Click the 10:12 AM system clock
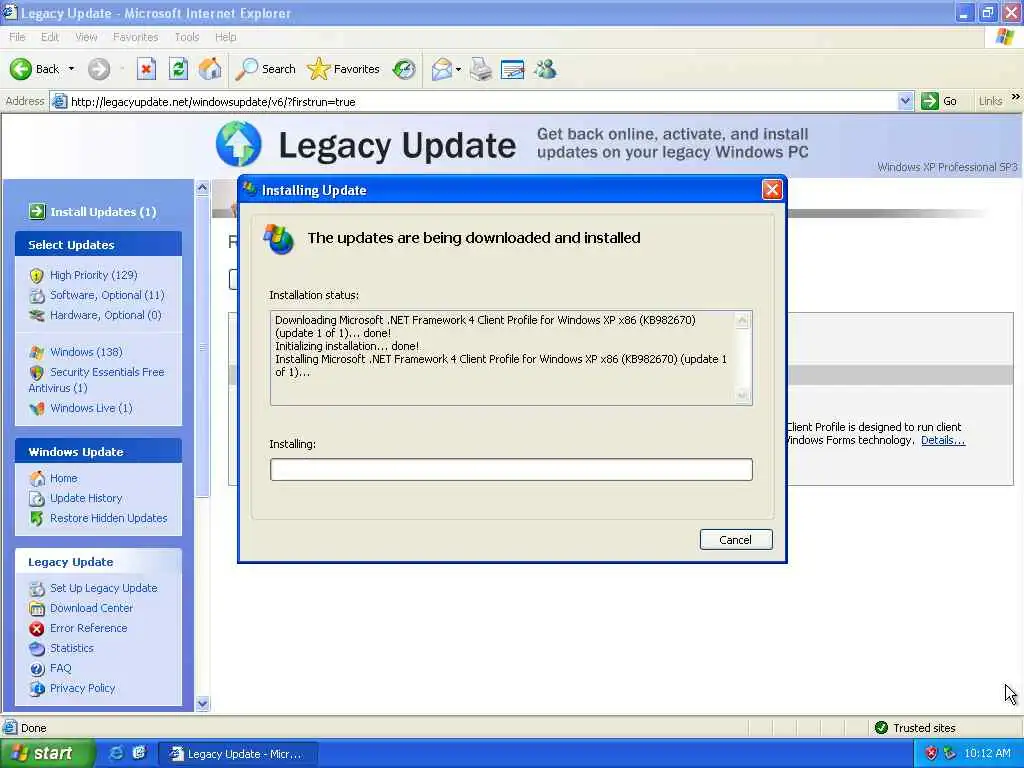The image size is (1024, 768). click(987, 753)
